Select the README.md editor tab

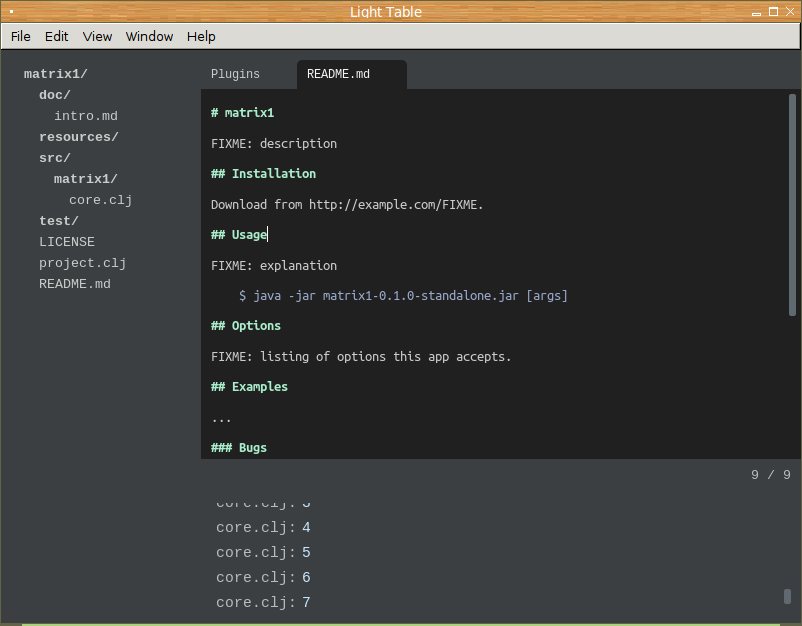pos(338,74)
